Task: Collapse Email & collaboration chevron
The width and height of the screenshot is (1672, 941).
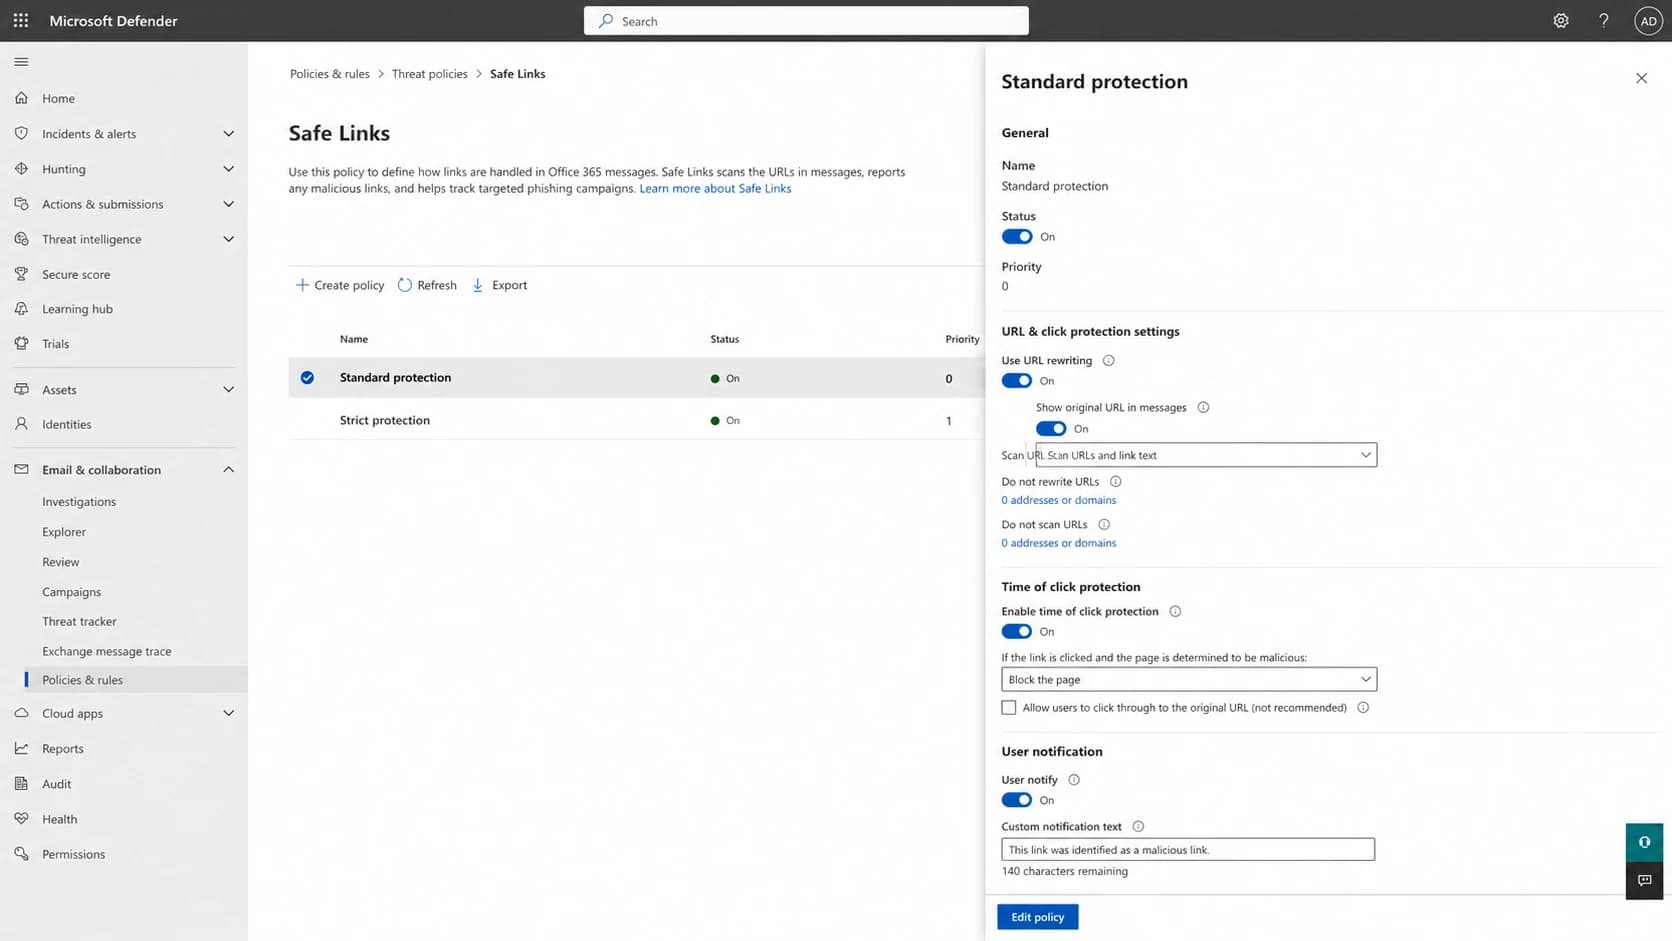Action: pyautogui.click(x=228, y=470)
